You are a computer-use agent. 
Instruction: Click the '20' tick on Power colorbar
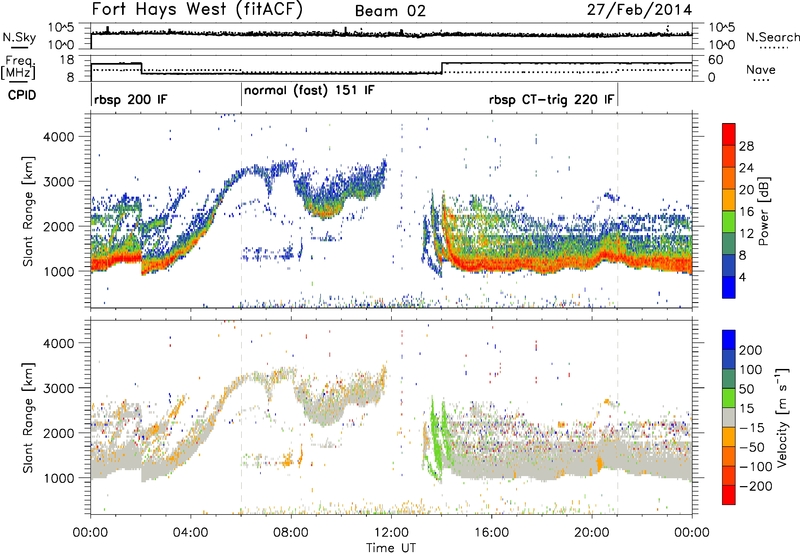[746, 190]
